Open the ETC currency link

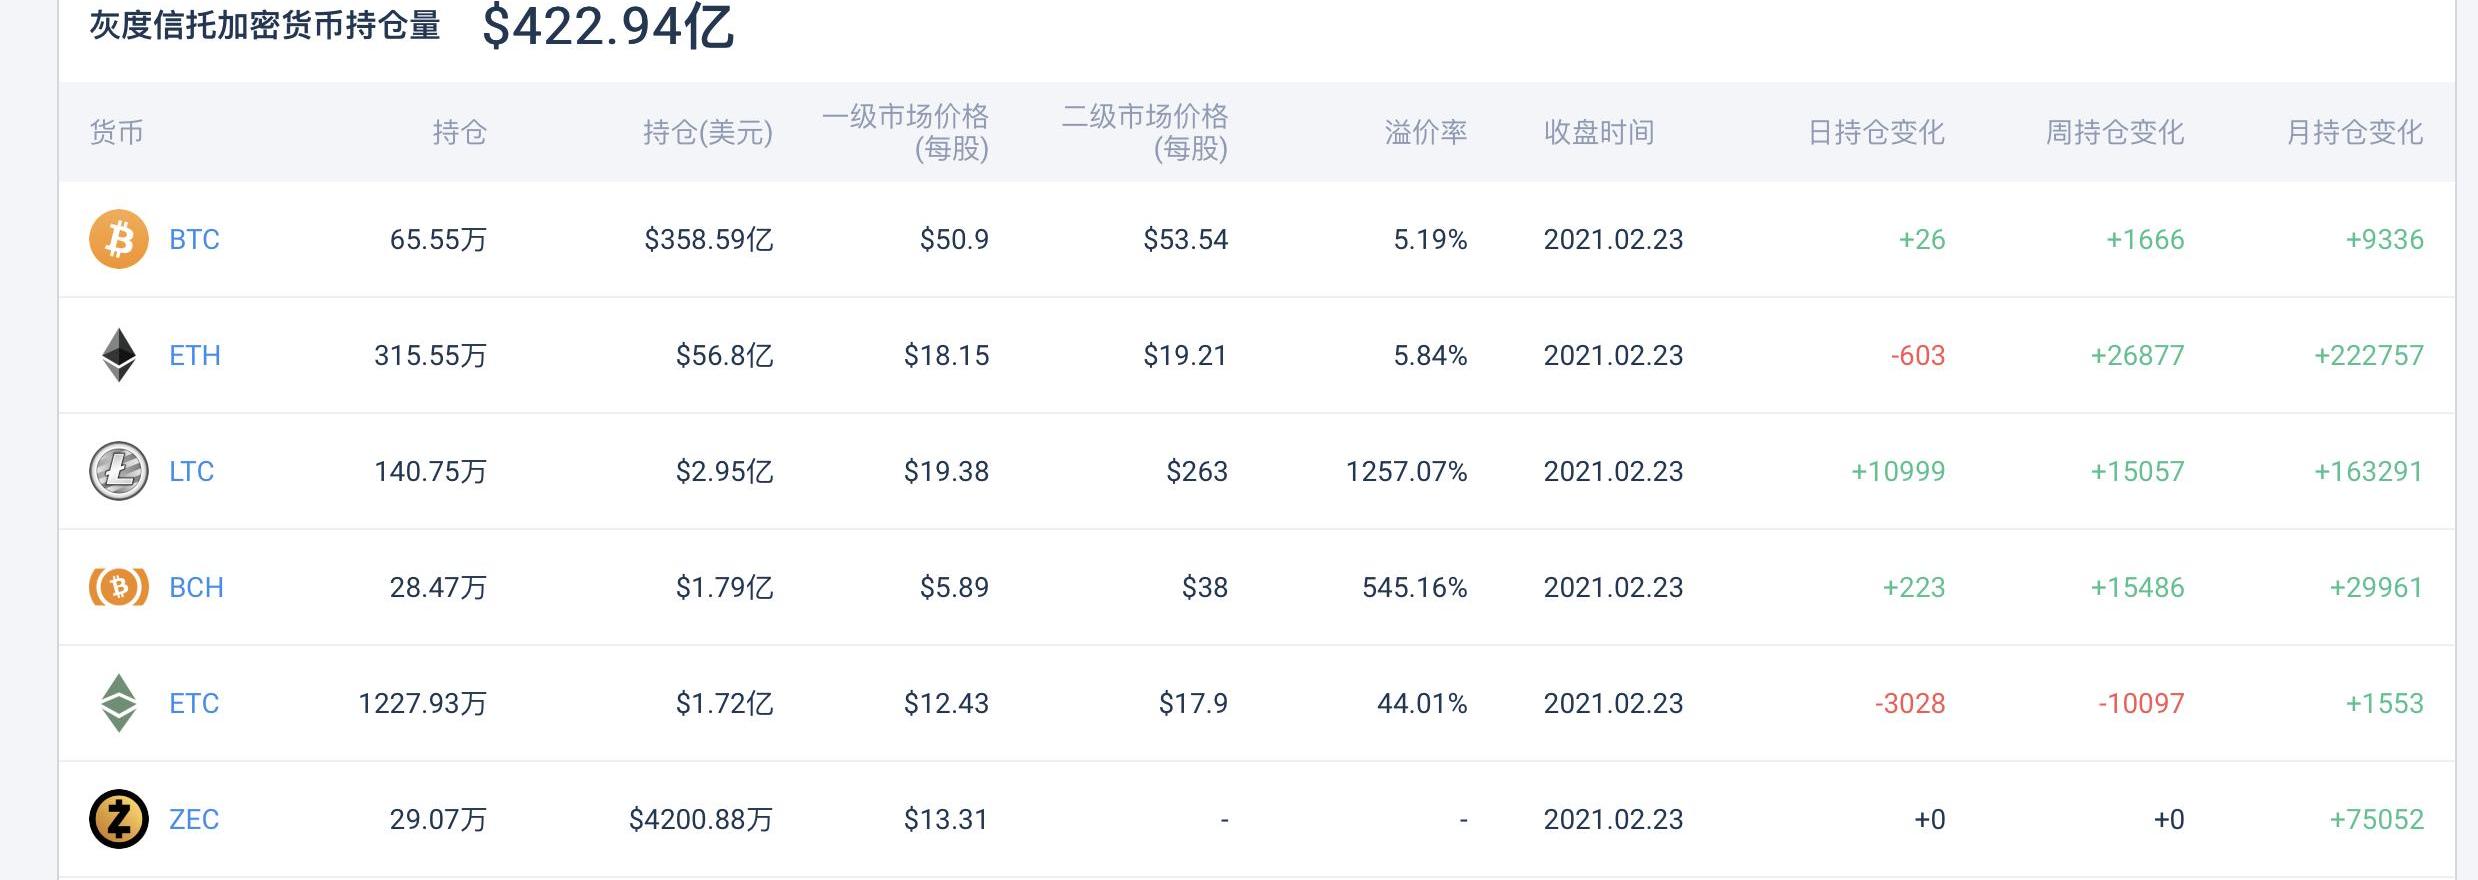click(x=194, y=704)
